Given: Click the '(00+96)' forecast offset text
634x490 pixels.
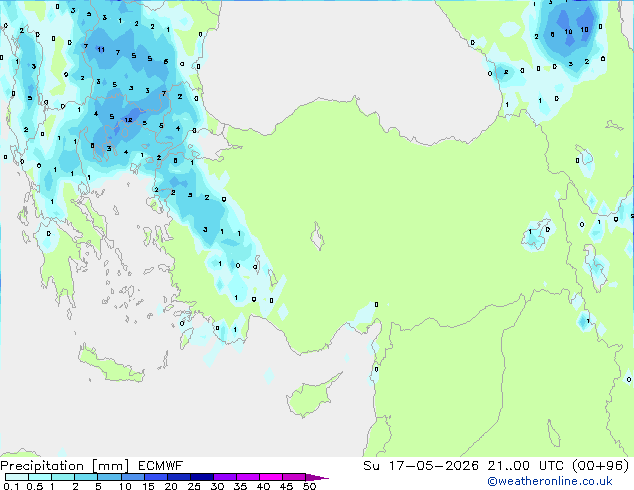Looking at the screenshot, I should [602, 466].
